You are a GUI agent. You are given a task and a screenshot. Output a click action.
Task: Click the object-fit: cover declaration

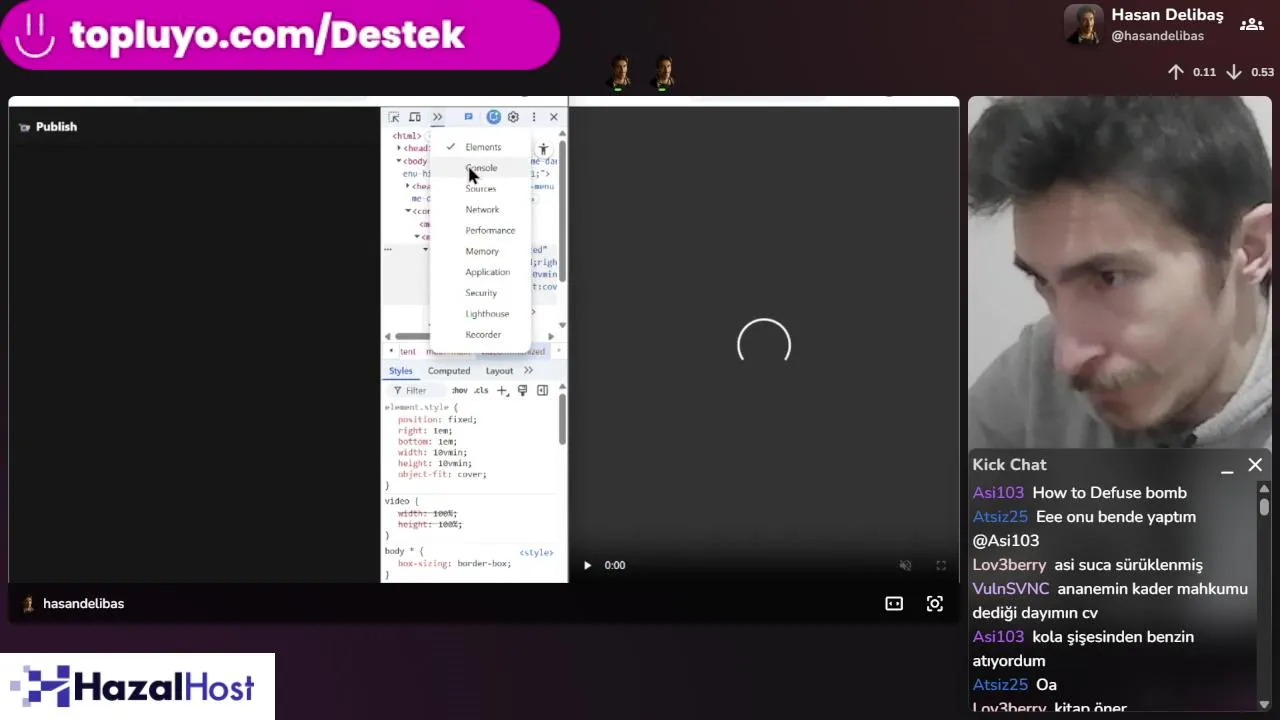[442, 475]
